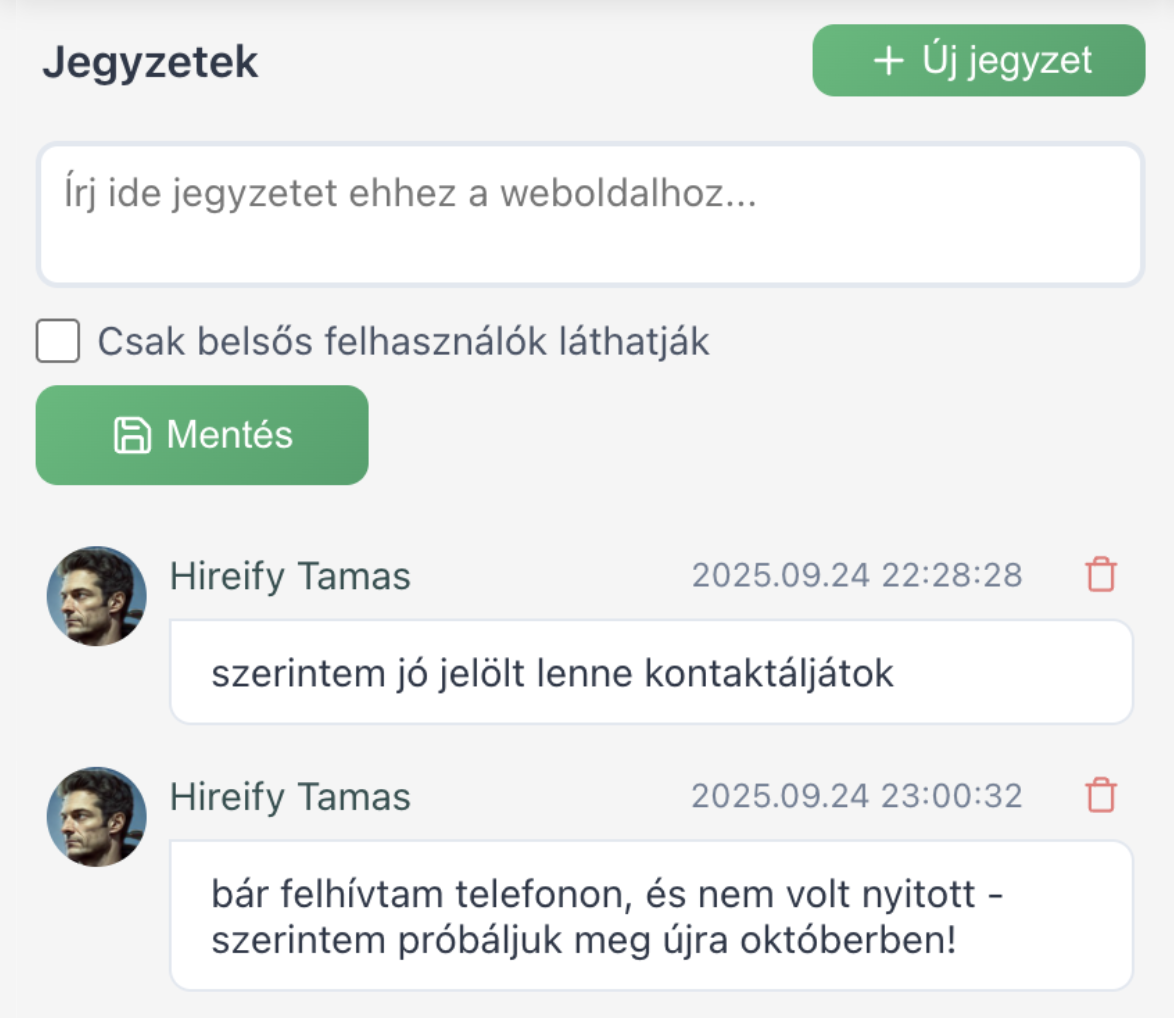Enable Csak belsős felhasználók láthatják checkbox

coord(57,341)
